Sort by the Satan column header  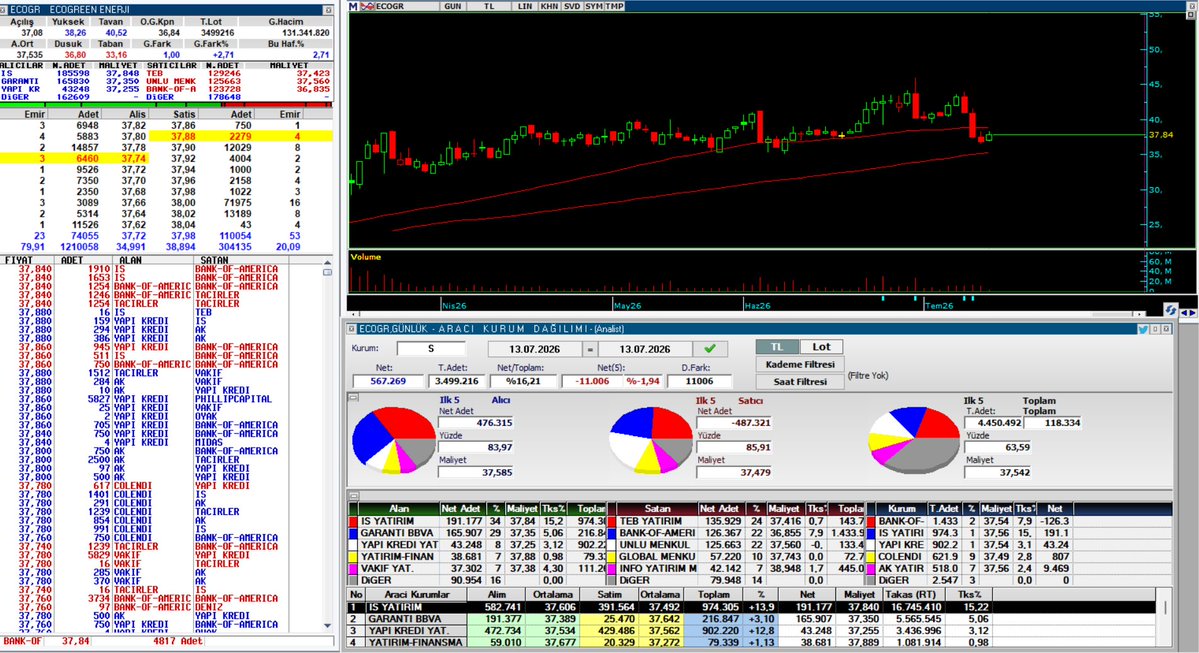(658, 508)
